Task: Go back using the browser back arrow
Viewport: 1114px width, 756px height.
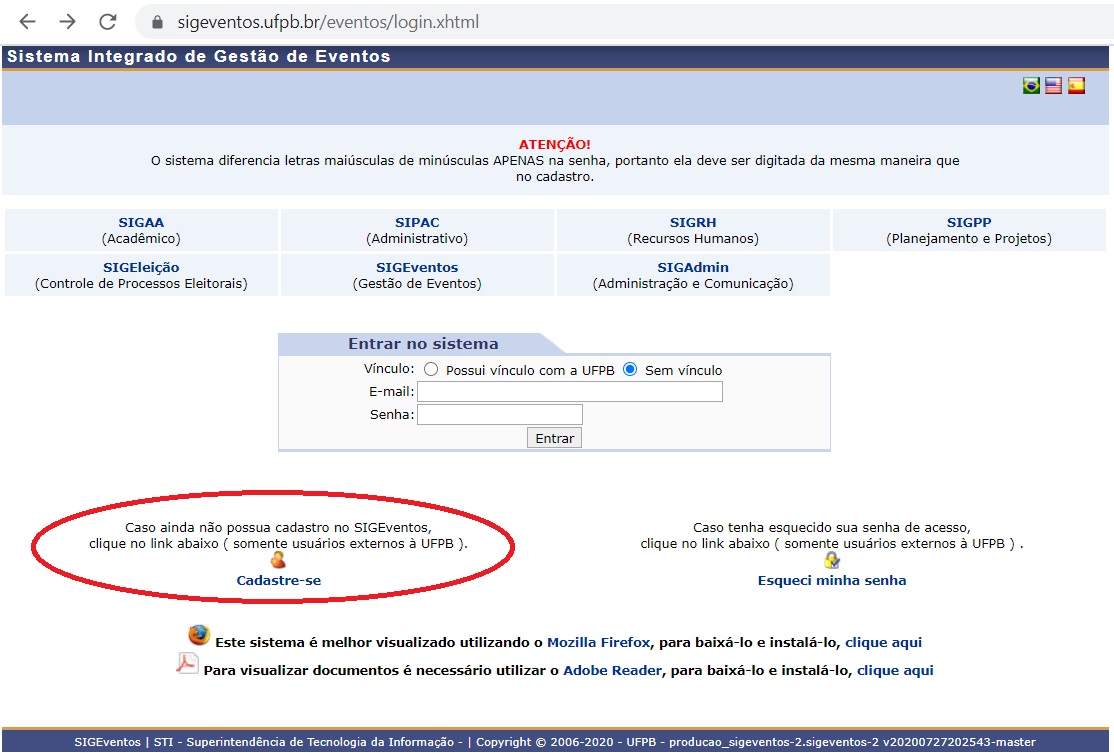Action: [x=27, y=20]
